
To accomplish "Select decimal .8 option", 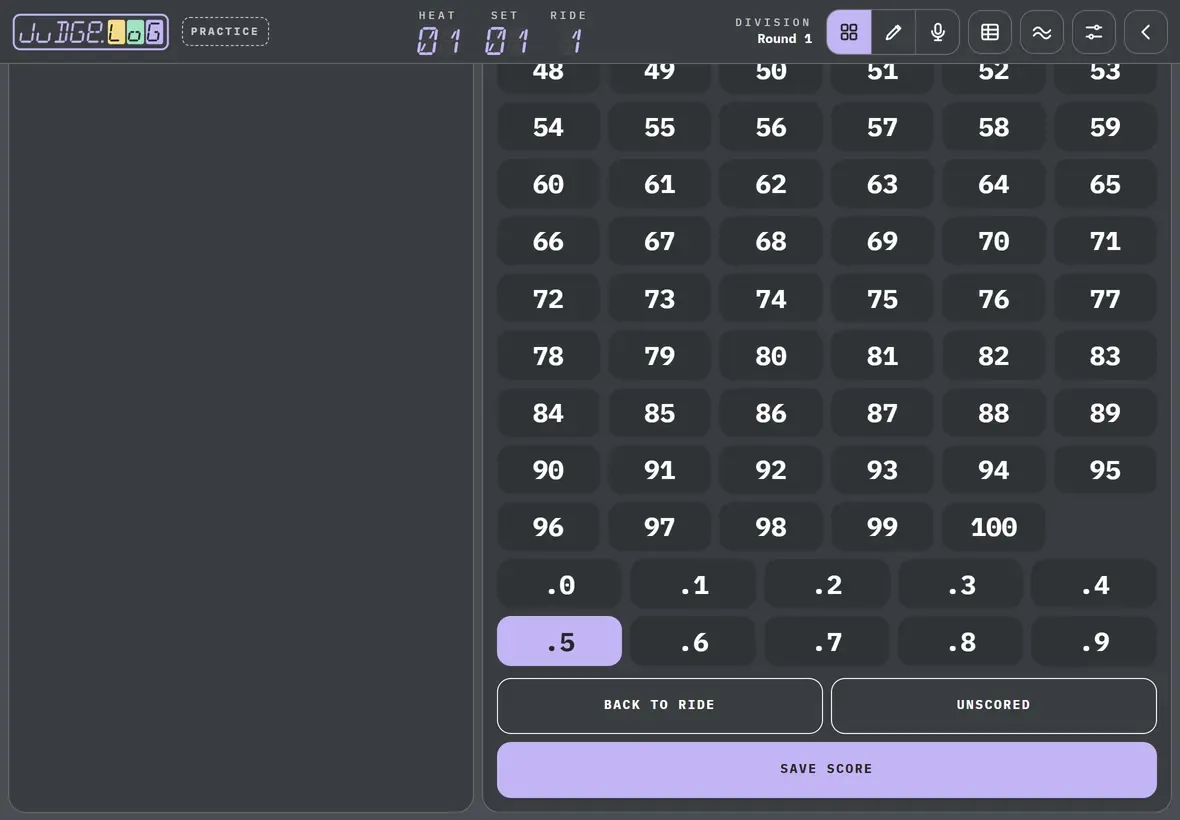I will point(960,641).
